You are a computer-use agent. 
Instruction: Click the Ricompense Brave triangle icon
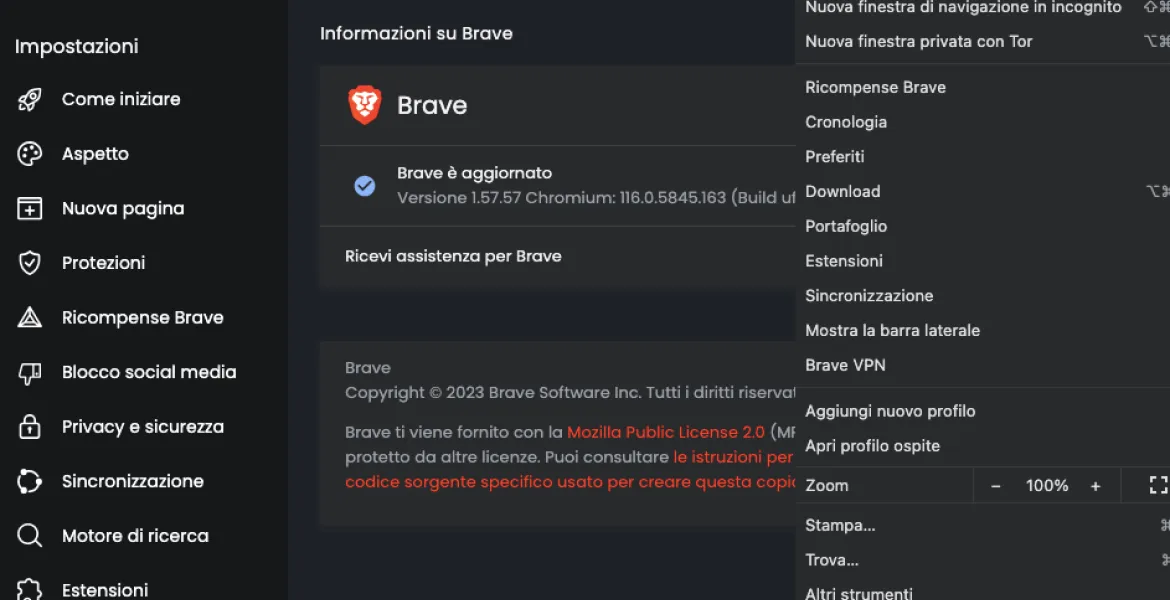[30, 318]
